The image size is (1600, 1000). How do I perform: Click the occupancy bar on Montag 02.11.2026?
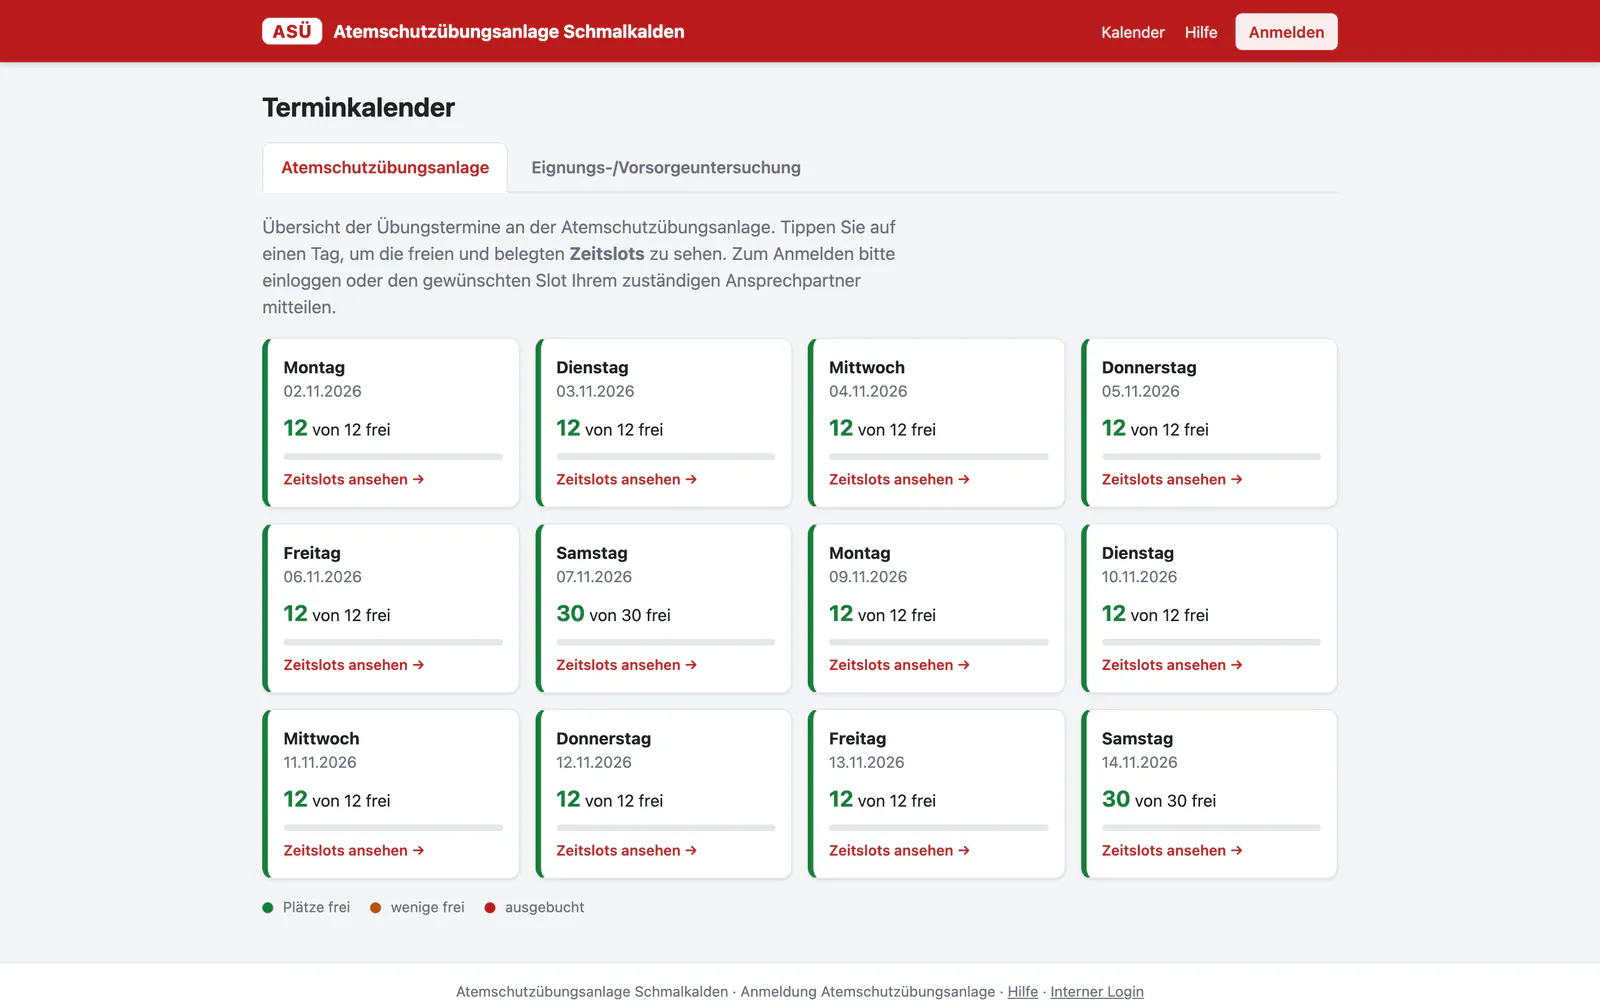pos(393,457)
